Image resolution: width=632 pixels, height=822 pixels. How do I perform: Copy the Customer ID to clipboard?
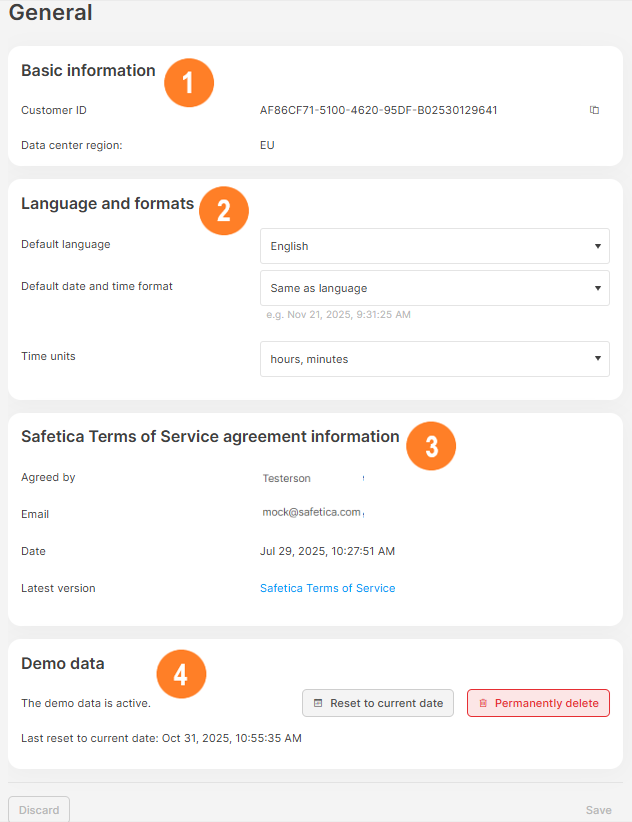[594, 110]
